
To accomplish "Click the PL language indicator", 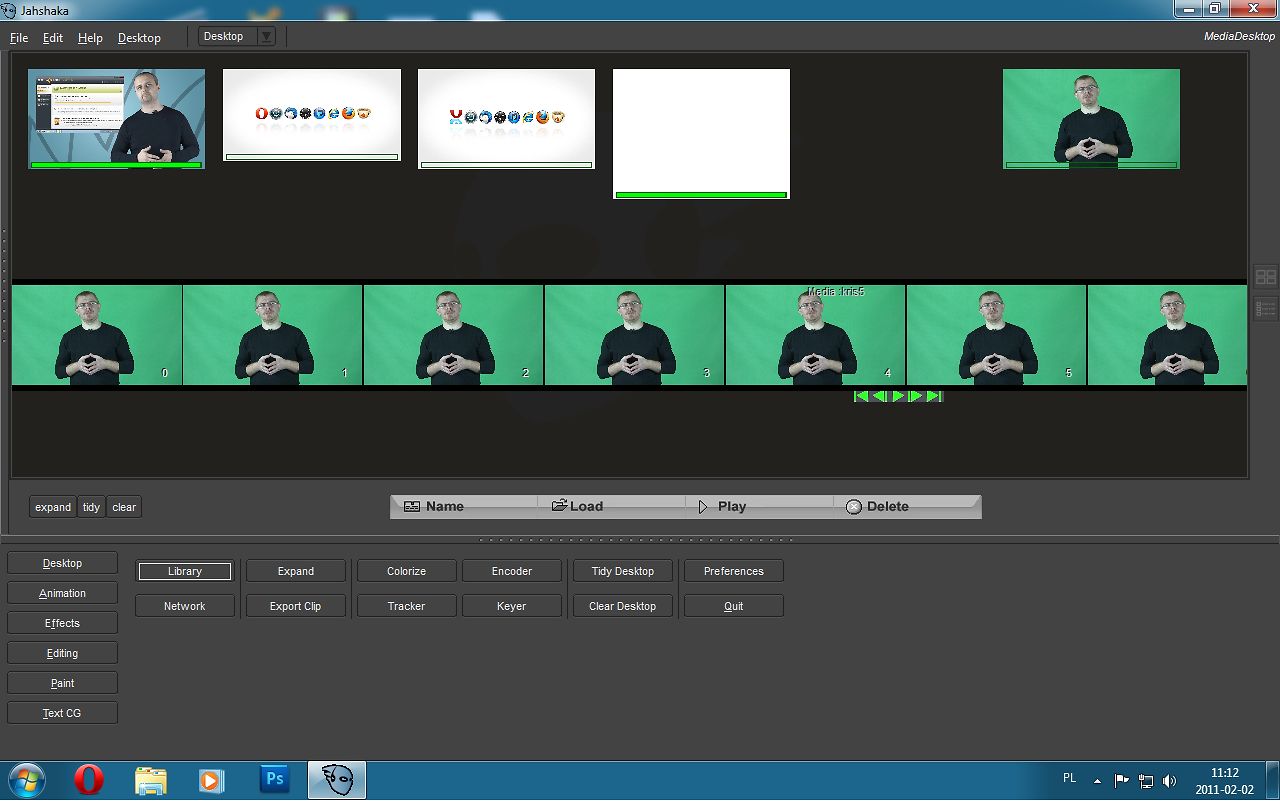I will (x=1070, y=778).
